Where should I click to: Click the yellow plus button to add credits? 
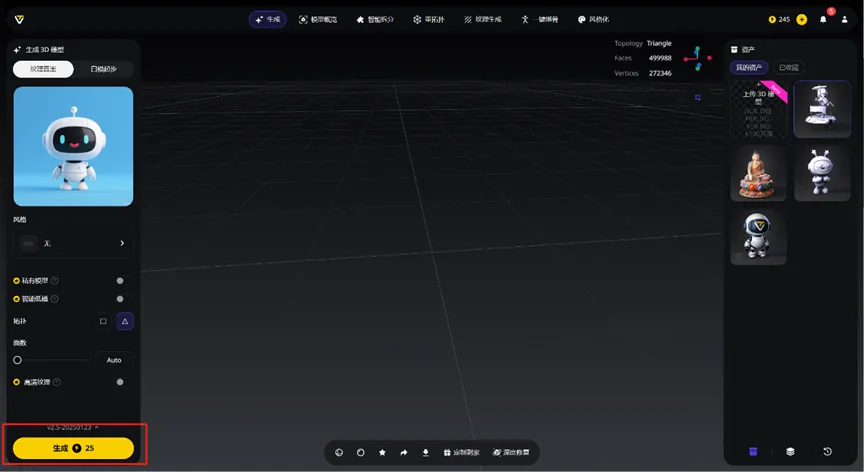pyautogui.click(x=802, y=19)
